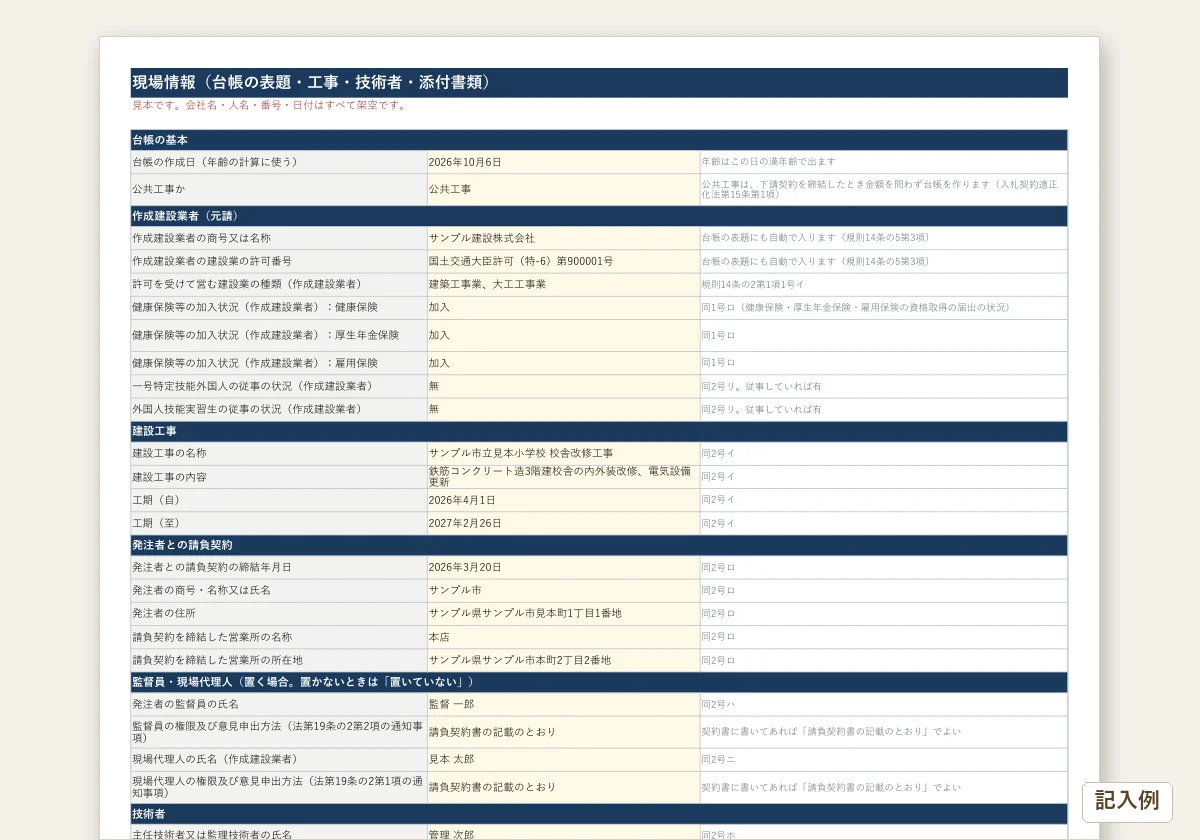Click the start date 2026年4月1日
1200x840 pixels.
click(x=564, y=500)
